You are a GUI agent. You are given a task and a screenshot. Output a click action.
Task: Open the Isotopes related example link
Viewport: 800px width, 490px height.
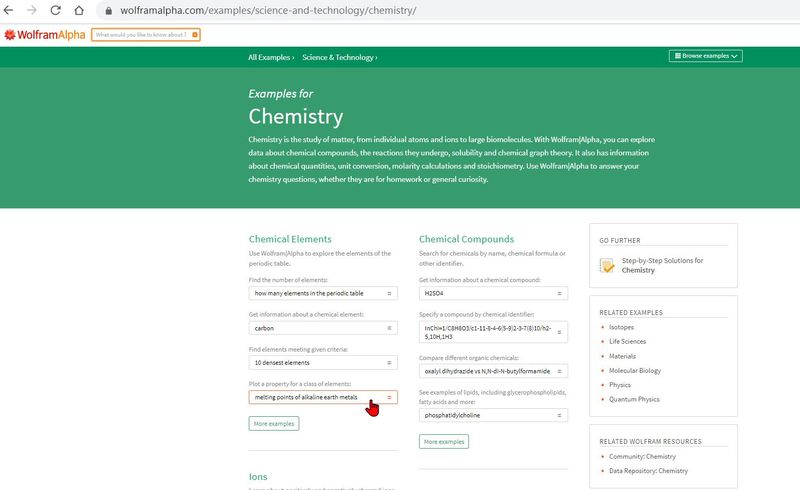(621, 327)
